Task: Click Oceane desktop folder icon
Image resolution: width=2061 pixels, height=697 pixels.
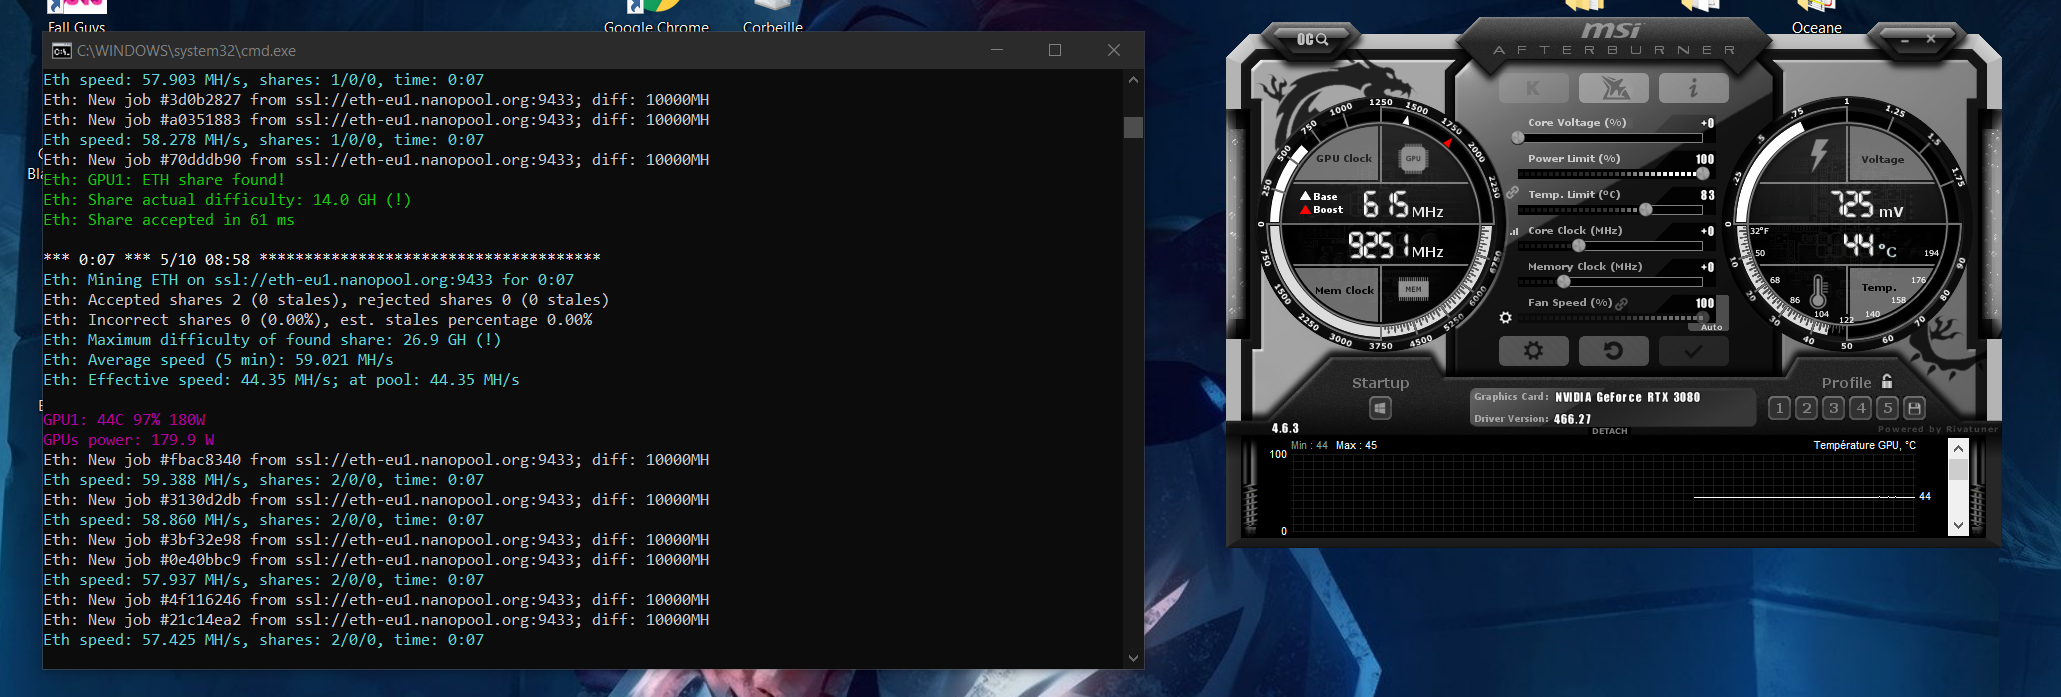Action: pos(1817,17)
